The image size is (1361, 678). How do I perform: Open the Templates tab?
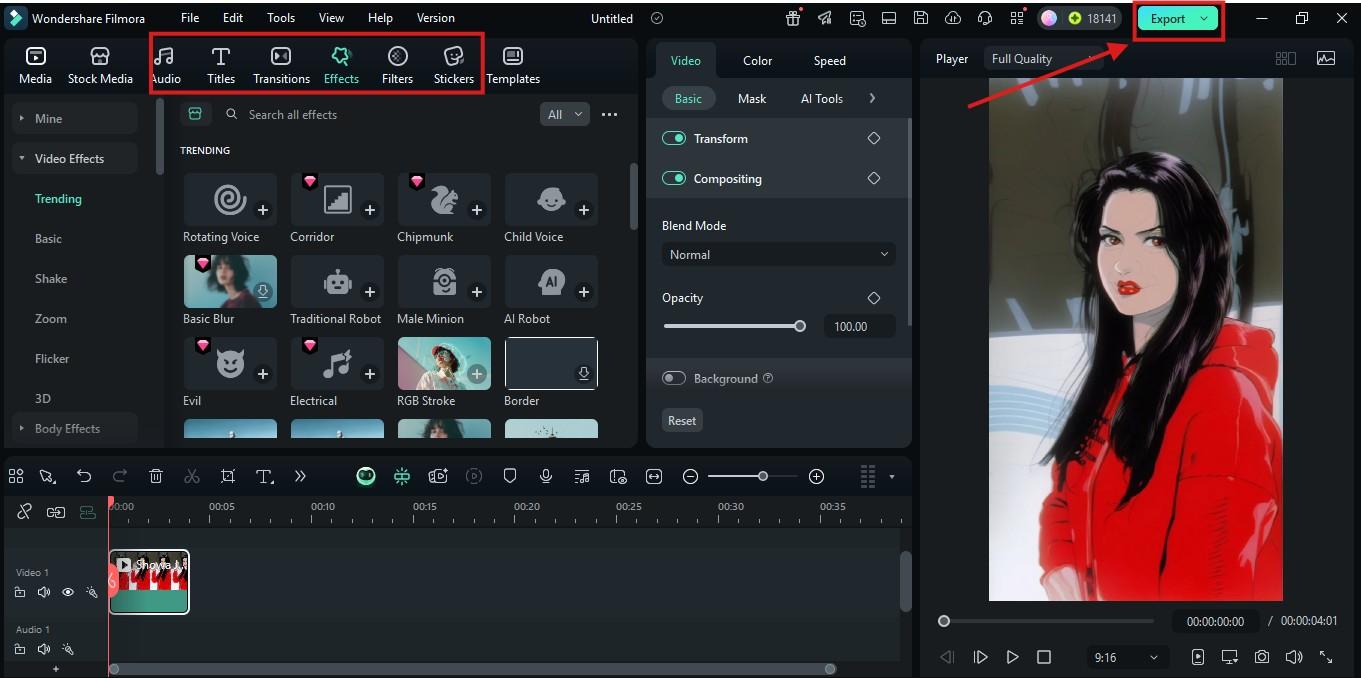pyautogui.click(x=513, y=66)
